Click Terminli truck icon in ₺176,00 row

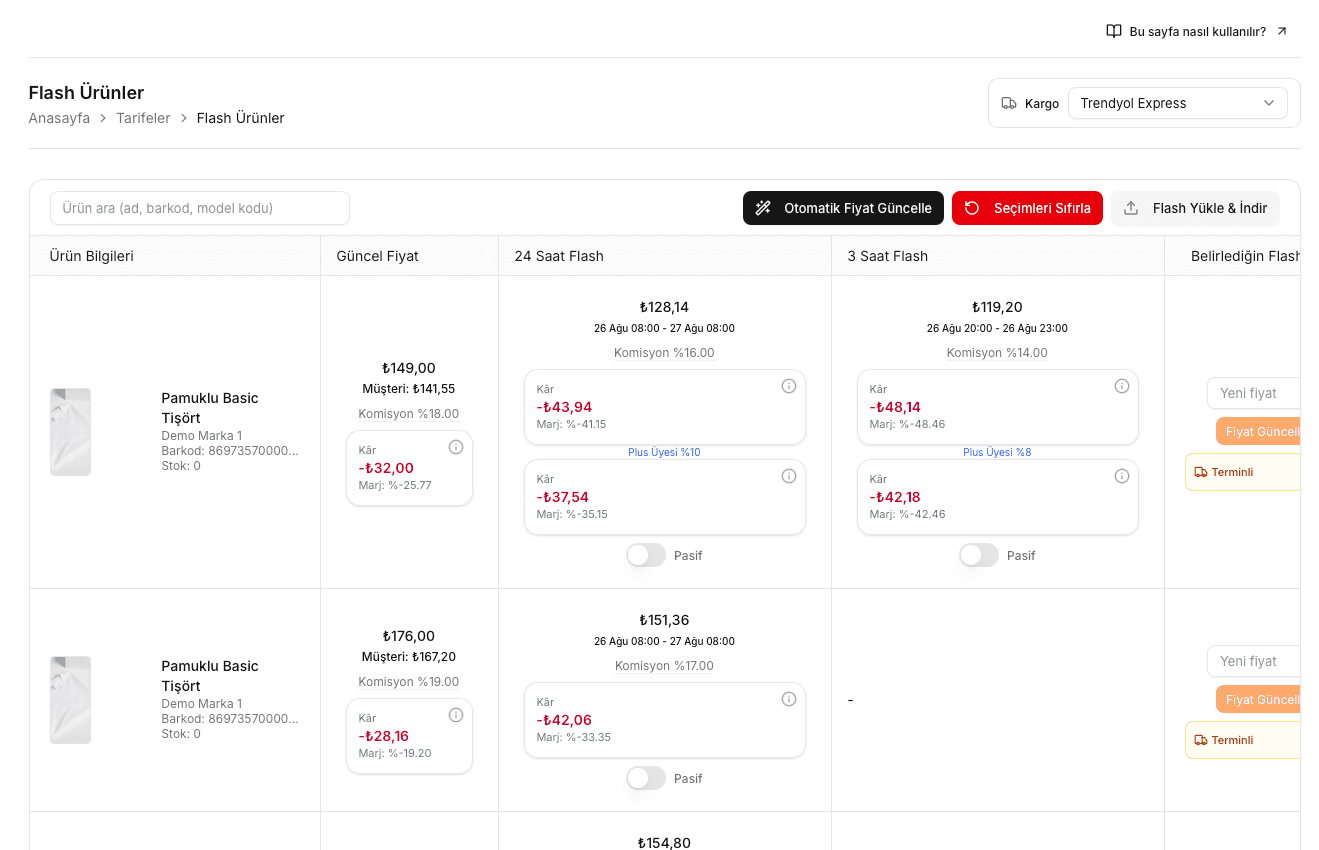coord(1201,740)
